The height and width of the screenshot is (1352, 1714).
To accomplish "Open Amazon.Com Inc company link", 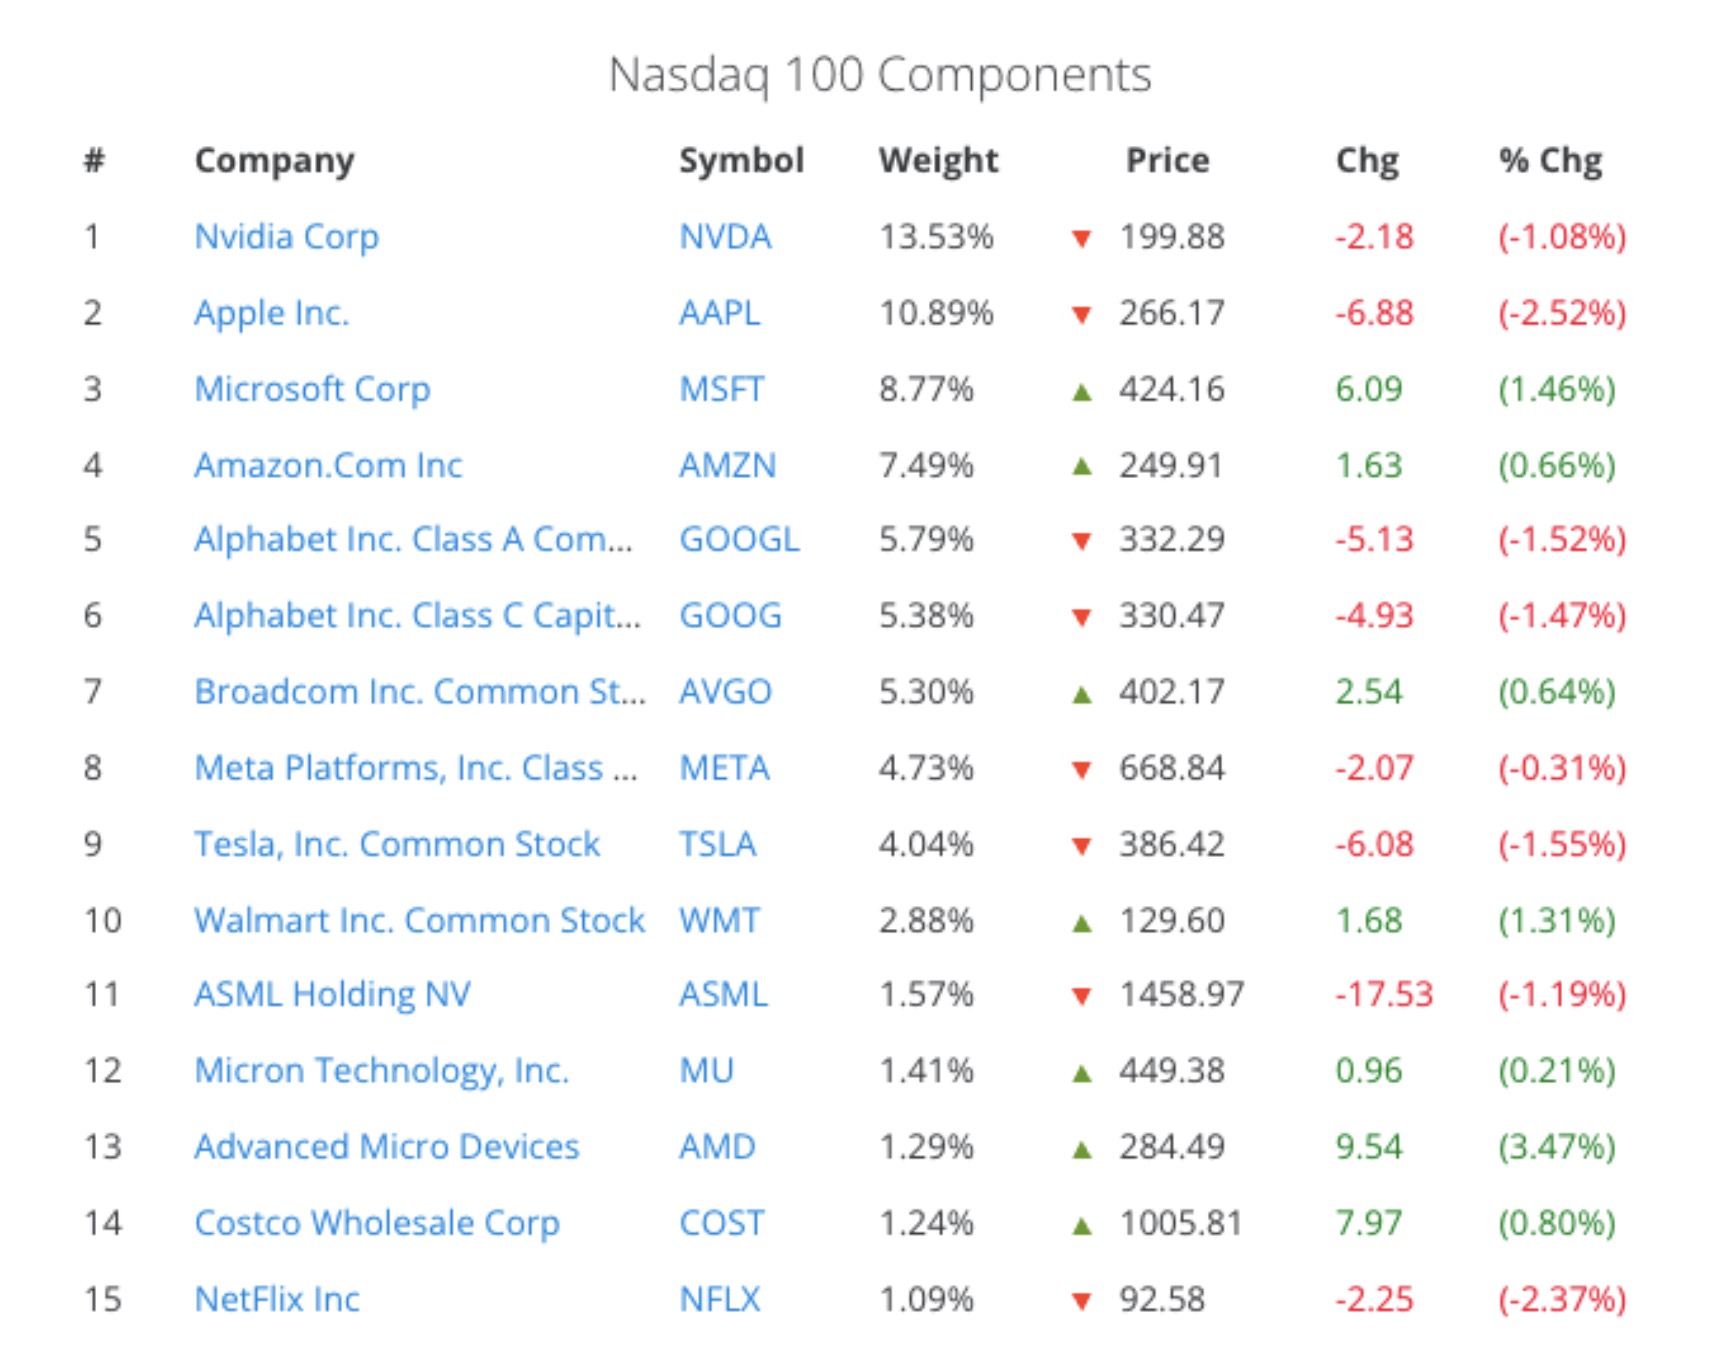I will click(x=328, y=465).
